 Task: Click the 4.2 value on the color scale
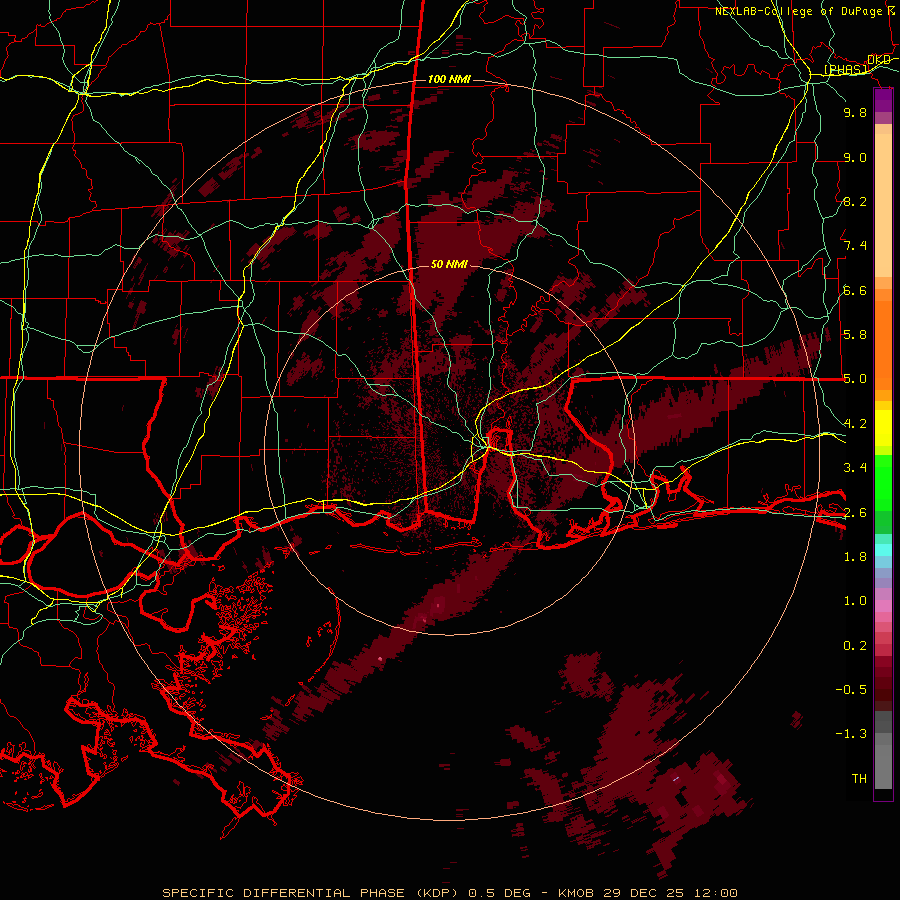(x=855, y=424)
